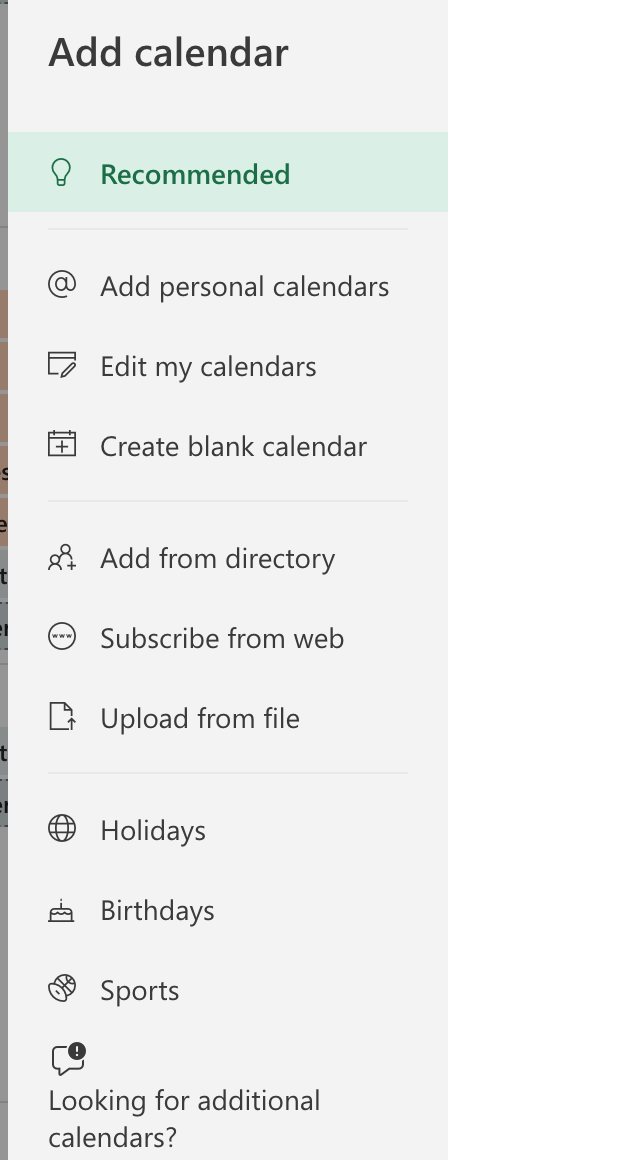Select Subscribe from web
Image resolution: width=636 pixels, height=1160 pixels.
[229, 638]
